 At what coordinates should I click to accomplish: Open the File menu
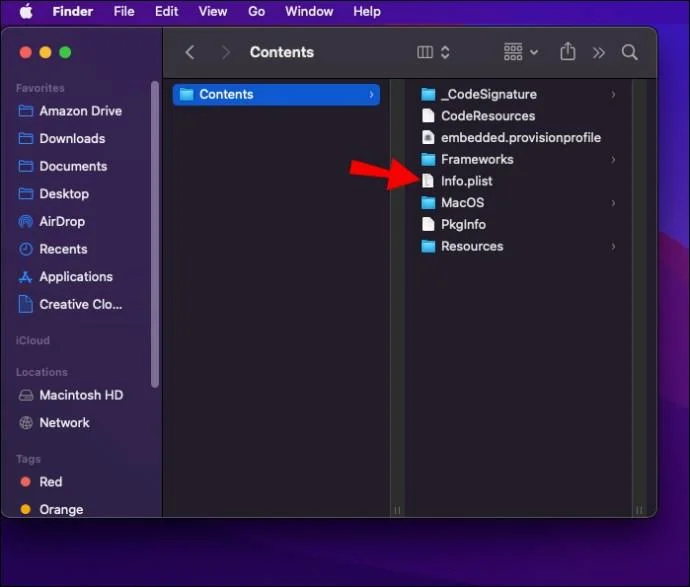pyautogui.click(x=124, y=11)
